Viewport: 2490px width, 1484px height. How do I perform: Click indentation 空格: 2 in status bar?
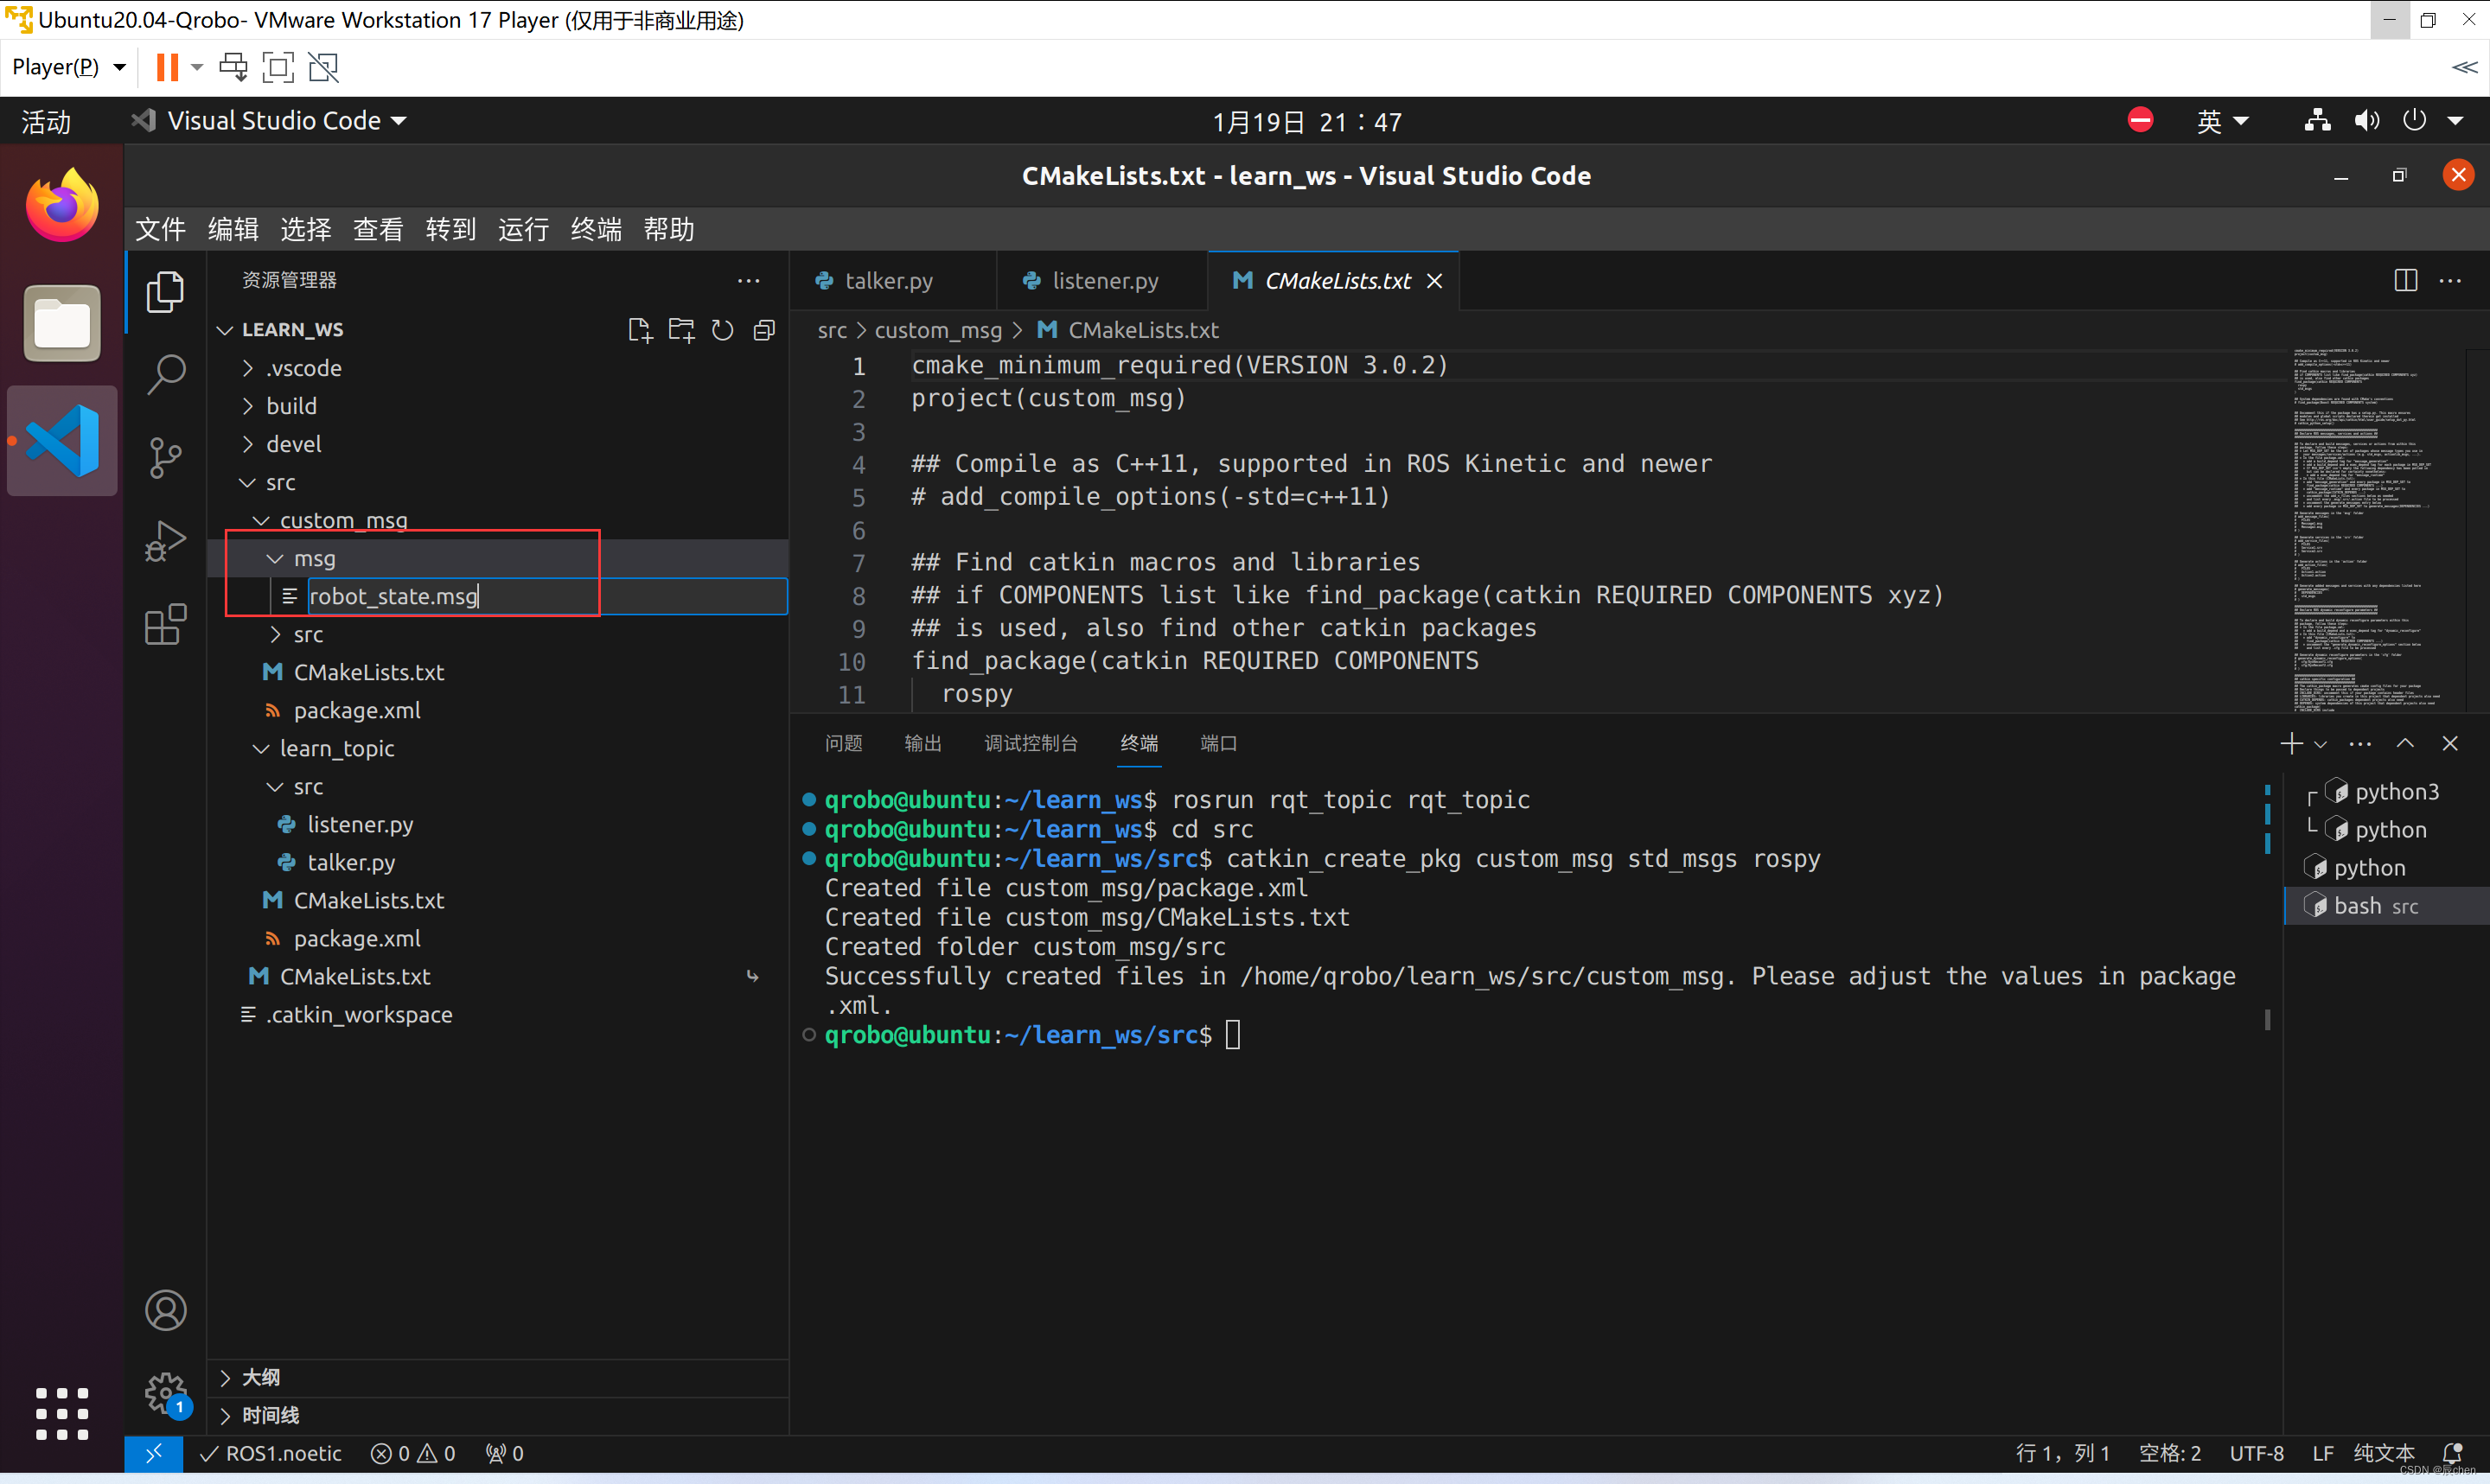[2169, 1453]
